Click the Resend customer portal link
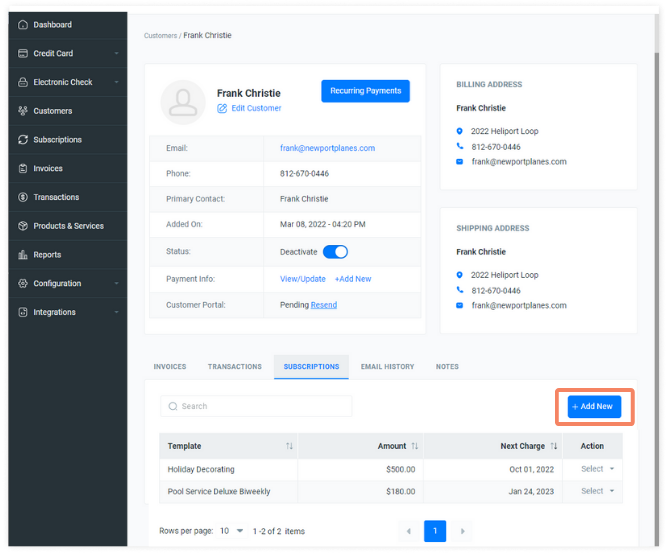This screenshot has width=668, height=553. coord(324,305)
